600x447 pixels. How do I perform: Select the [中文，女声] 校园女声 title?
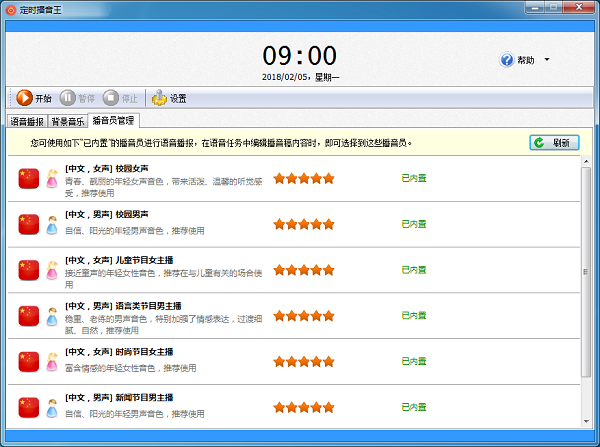point(106,168)
